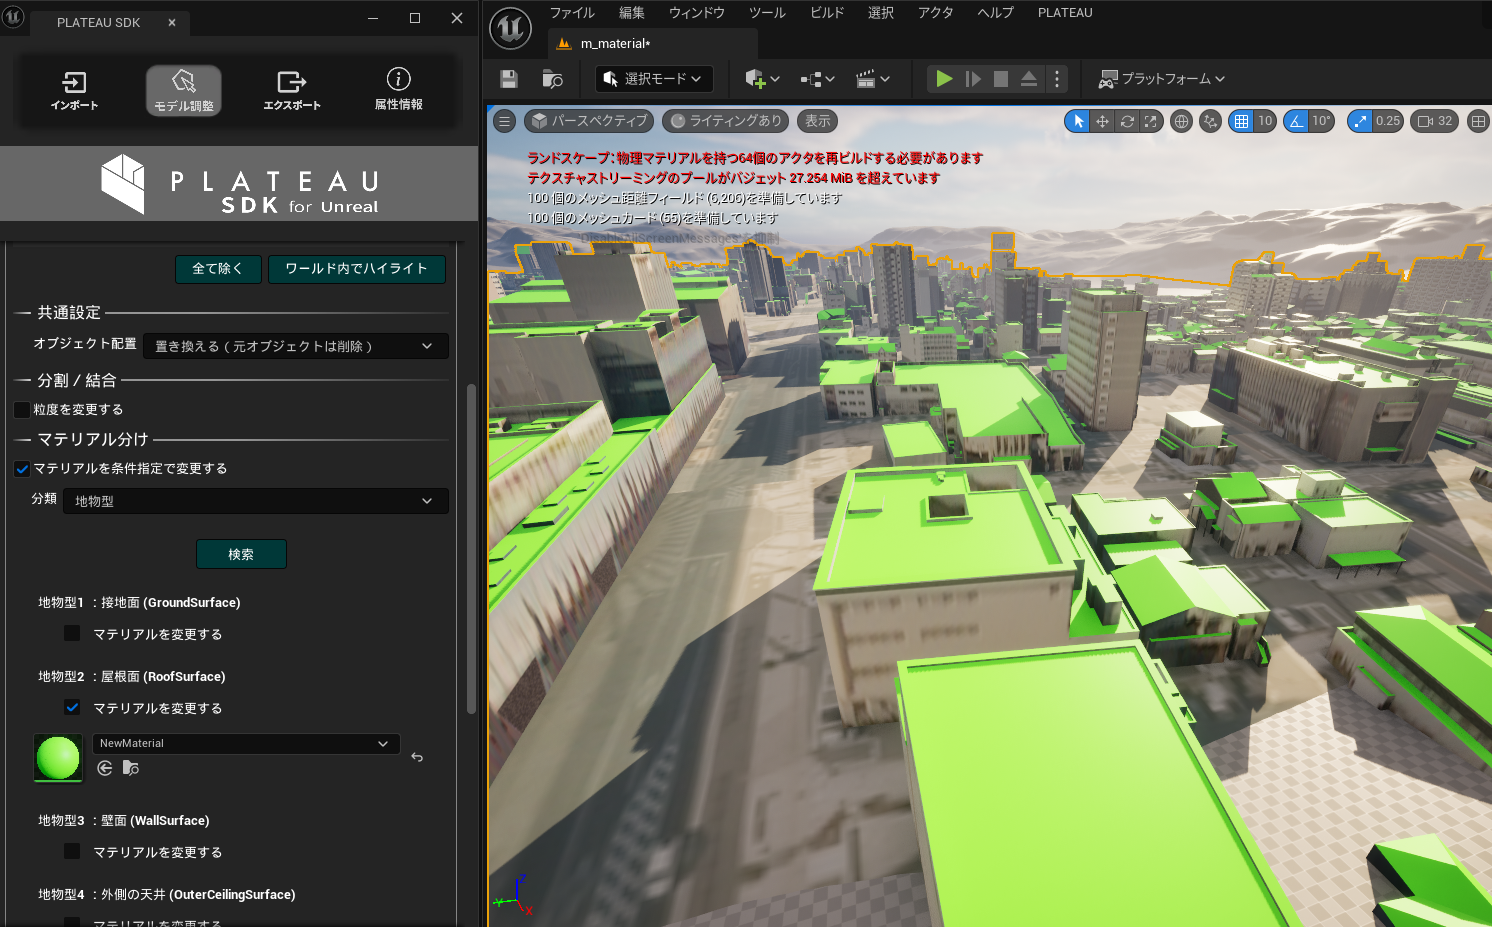The width and height of the screenshot is (1492, 927).
Task: Enable the 粒度を変更する checkbox
Action: (x=21, y=409)
